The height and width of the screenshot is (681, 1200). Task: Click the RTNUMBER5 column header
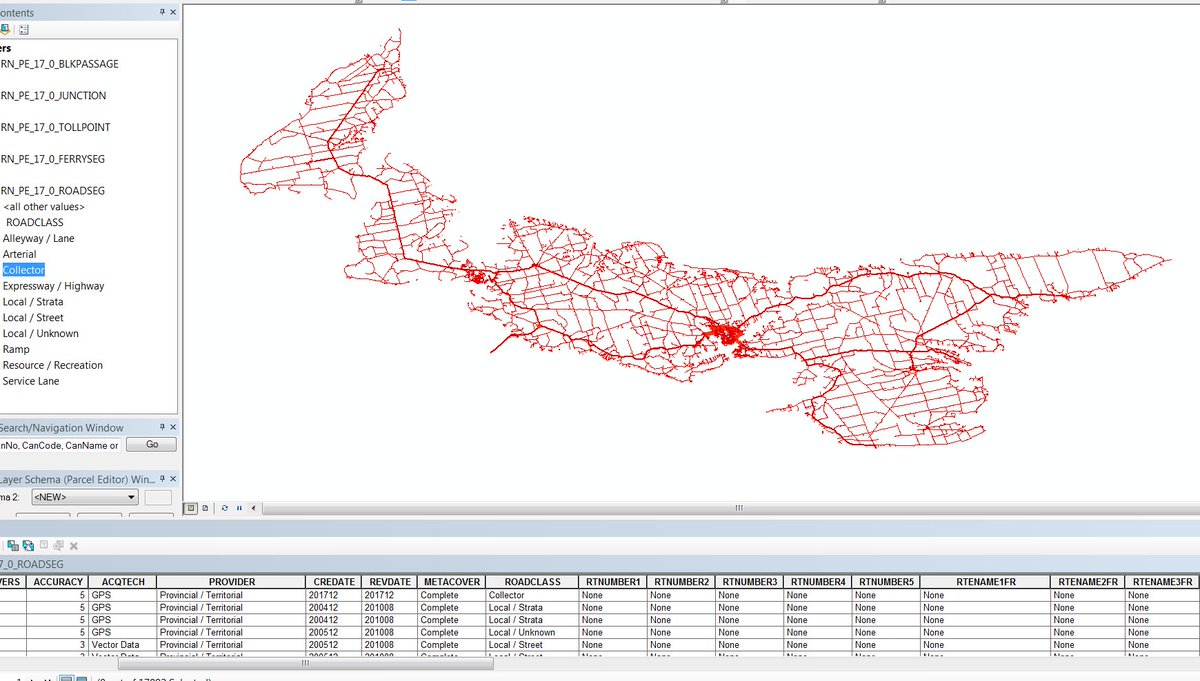click(x=886, y=582)
